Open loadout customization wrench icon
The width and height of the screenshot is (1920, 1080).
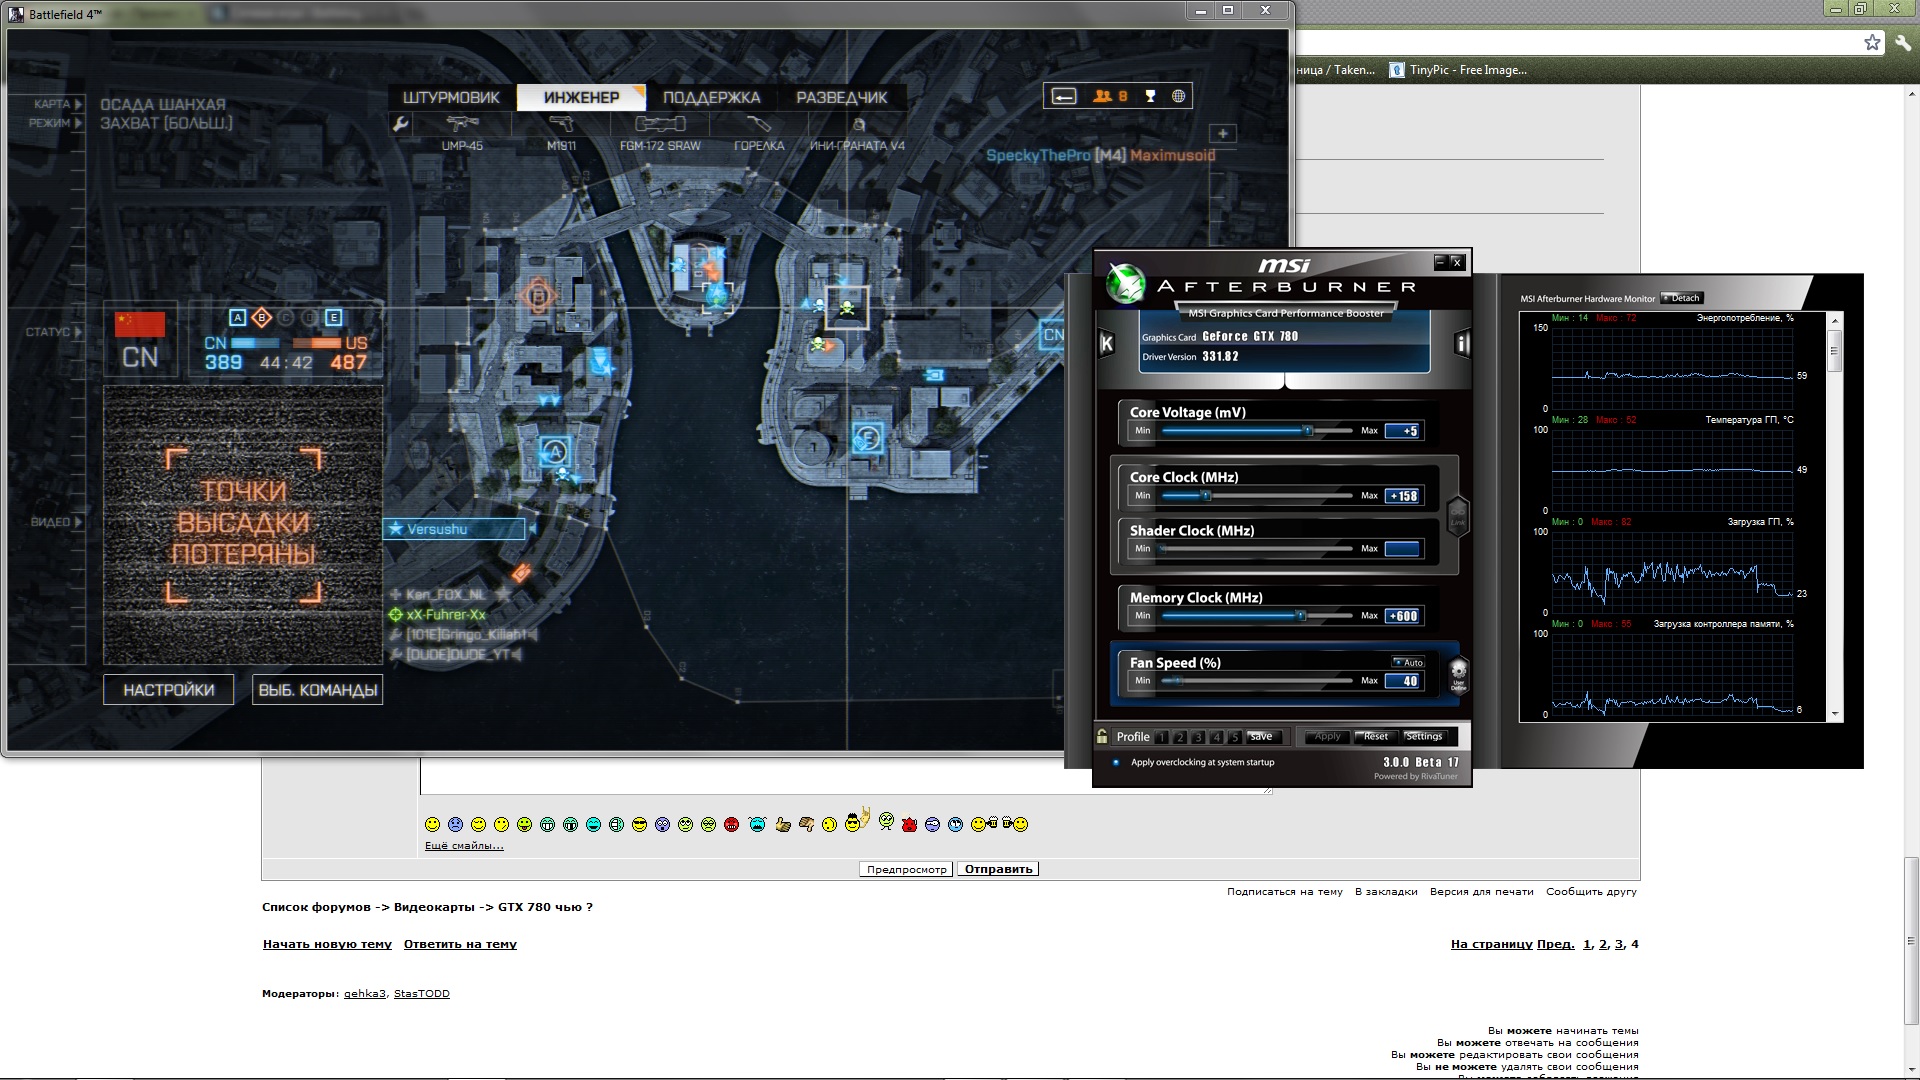[400, 124]
